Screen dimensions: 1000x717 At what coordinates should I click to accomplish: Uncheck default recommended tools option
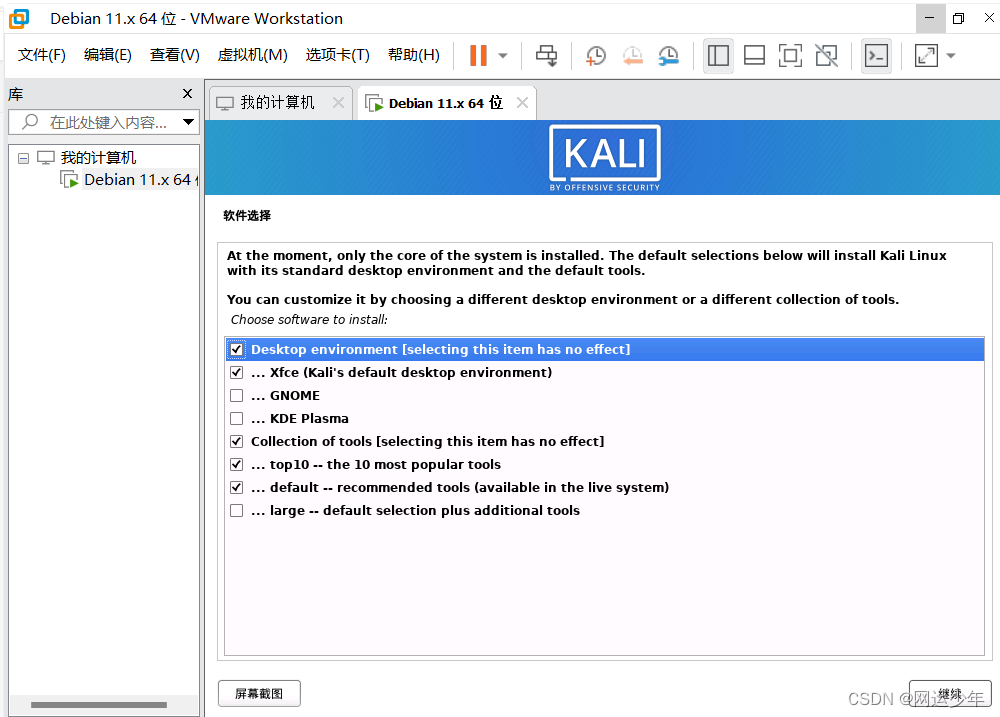point(237,487)
